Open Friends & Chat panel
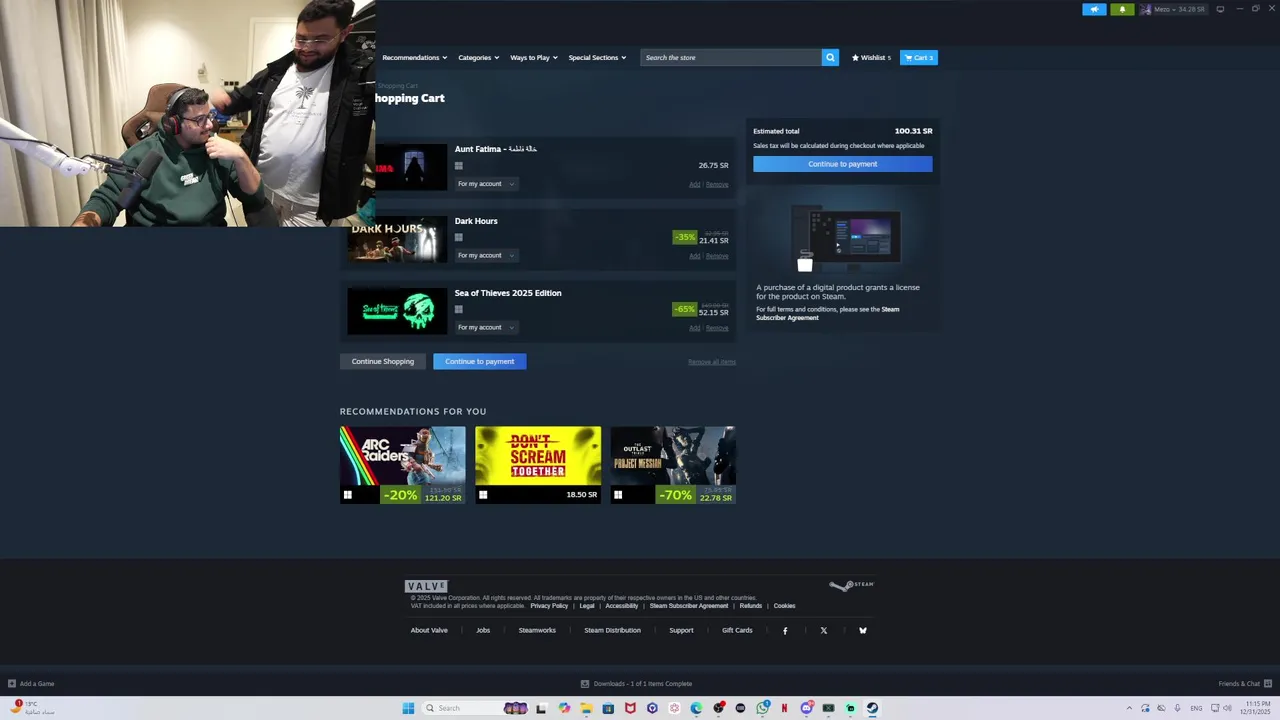The image size is (1280, 720). pyautogui.click(x=1244, y=684)
